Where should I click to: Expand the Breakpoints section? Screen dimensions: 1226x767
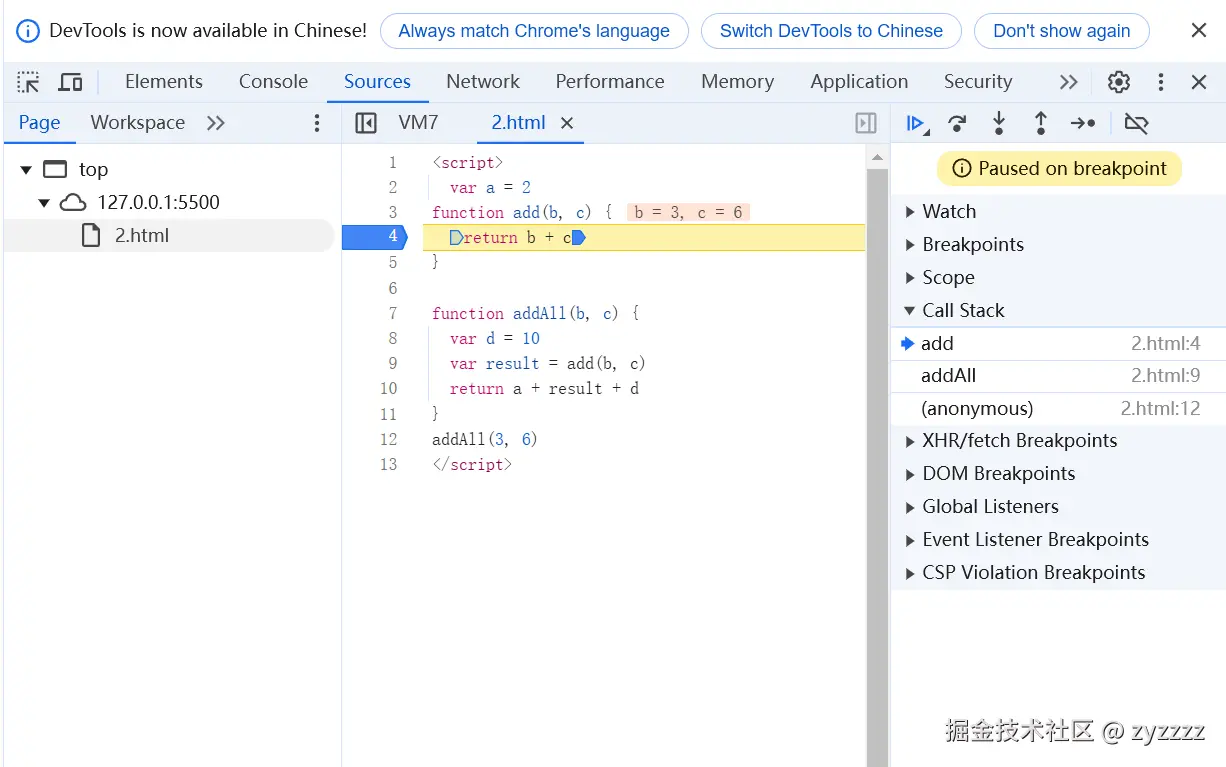click(x=910, y=245)
